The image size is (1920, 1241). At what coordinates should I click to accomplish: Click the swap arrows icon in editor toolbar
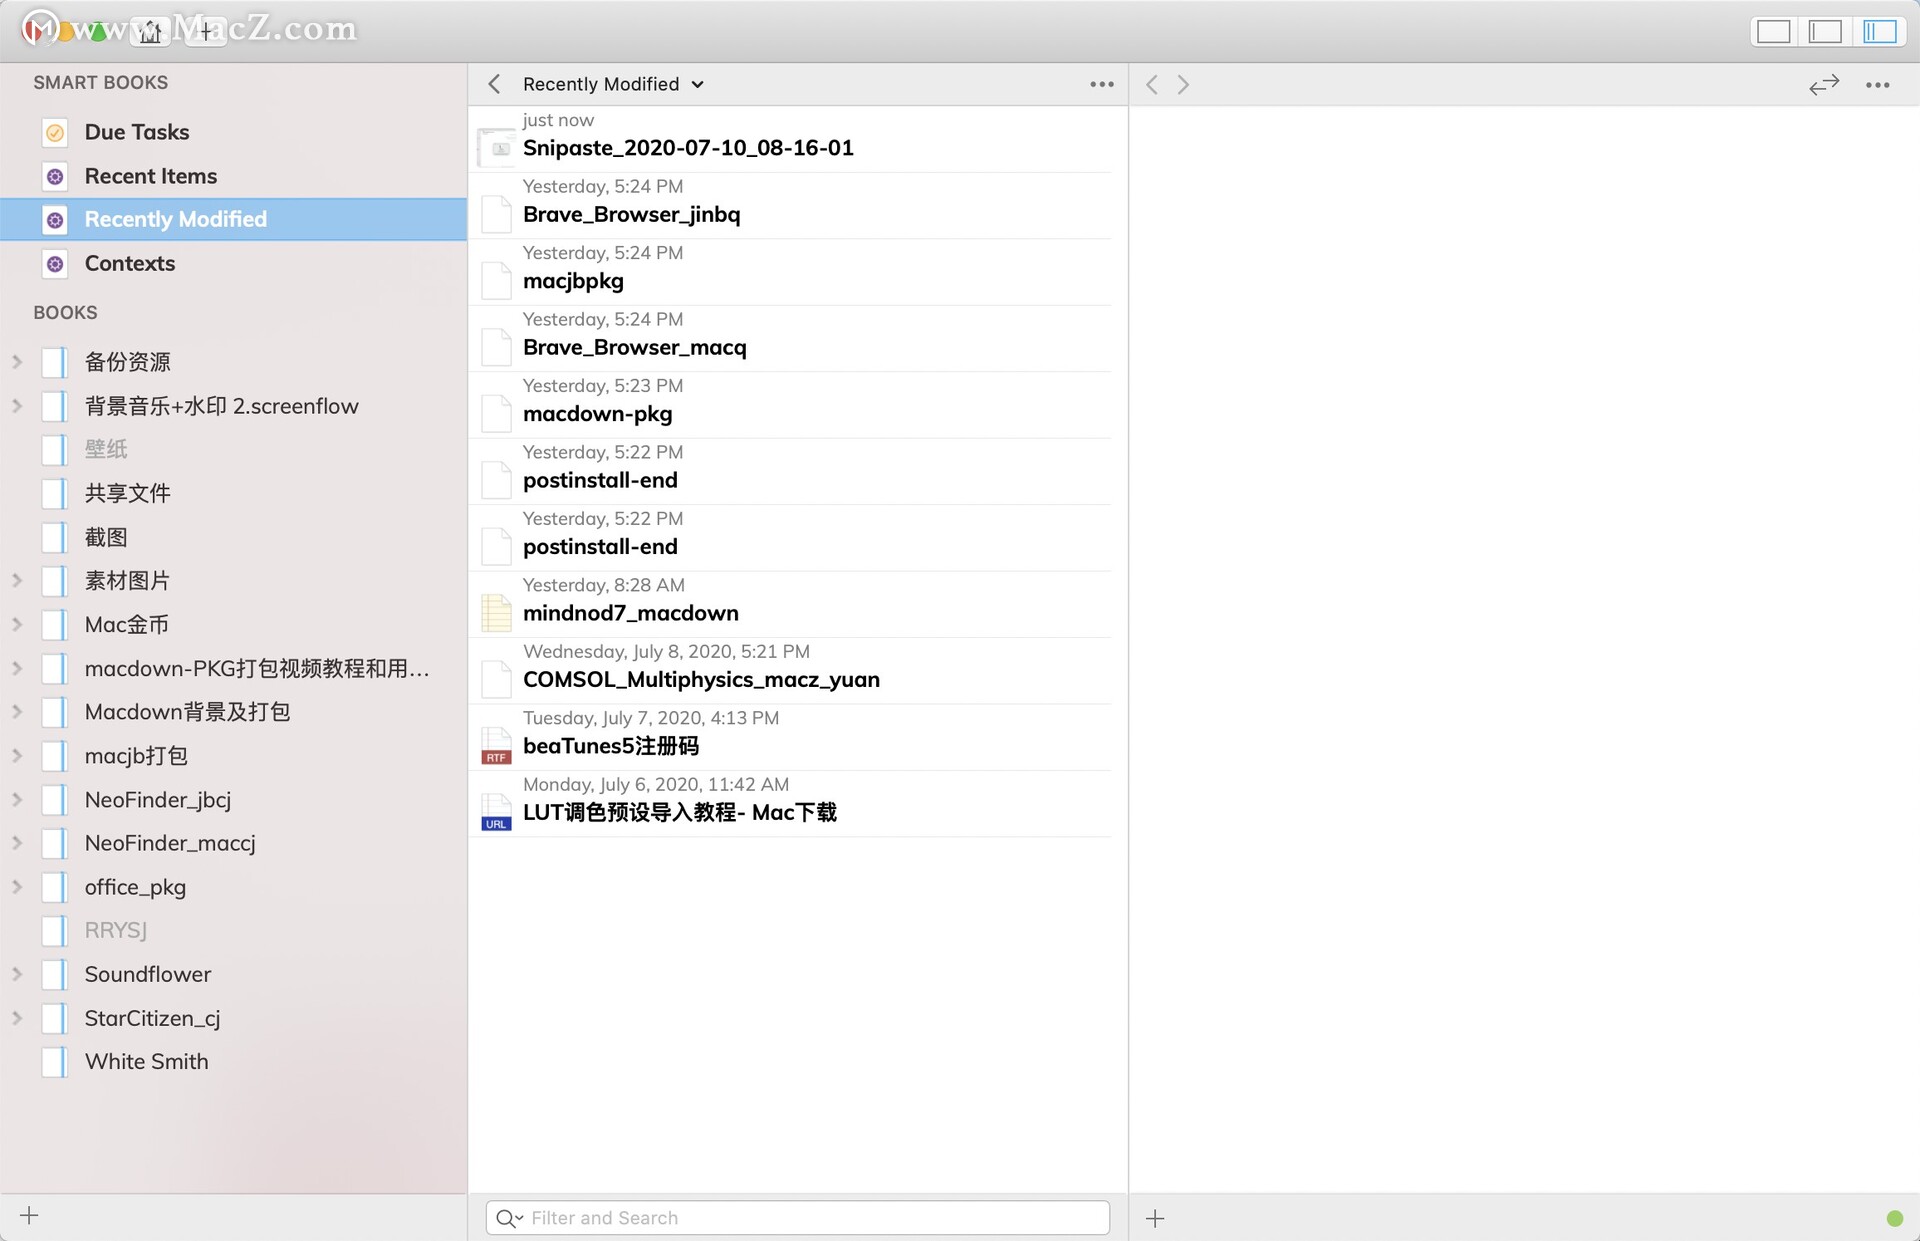pyautogui.click(x=1824, y=85)
